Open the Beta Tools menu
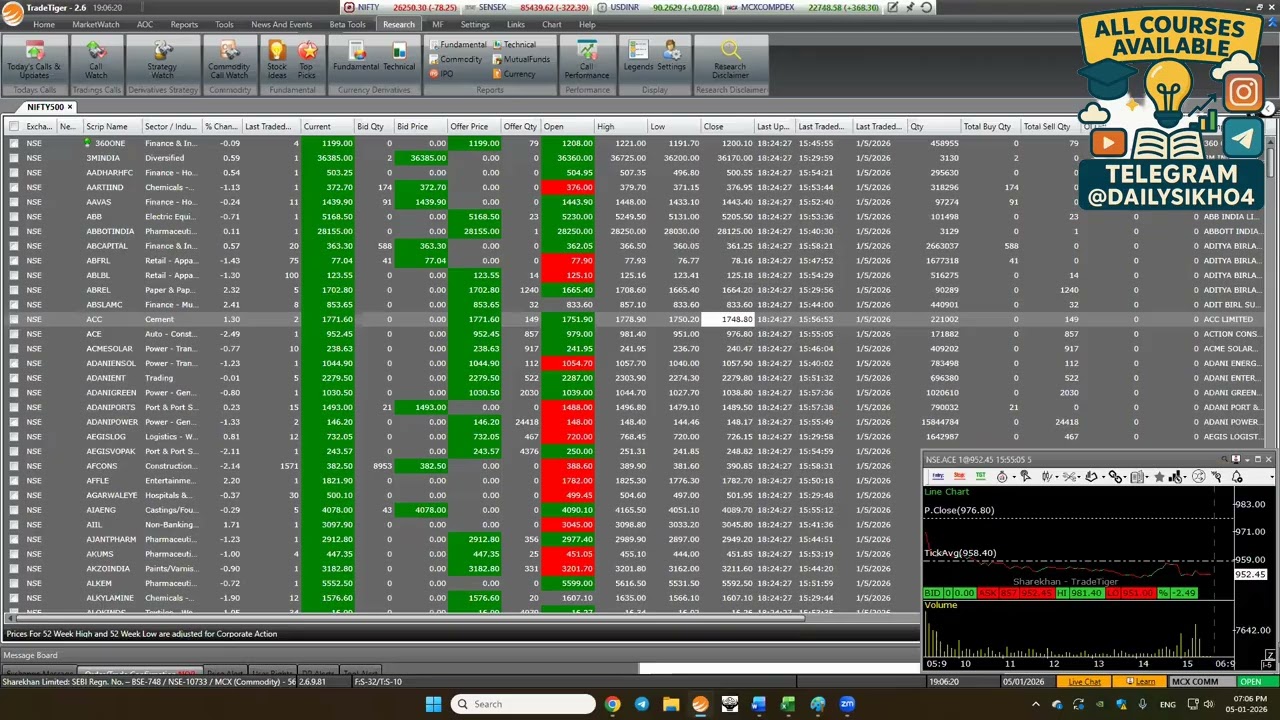 (347, 24)
